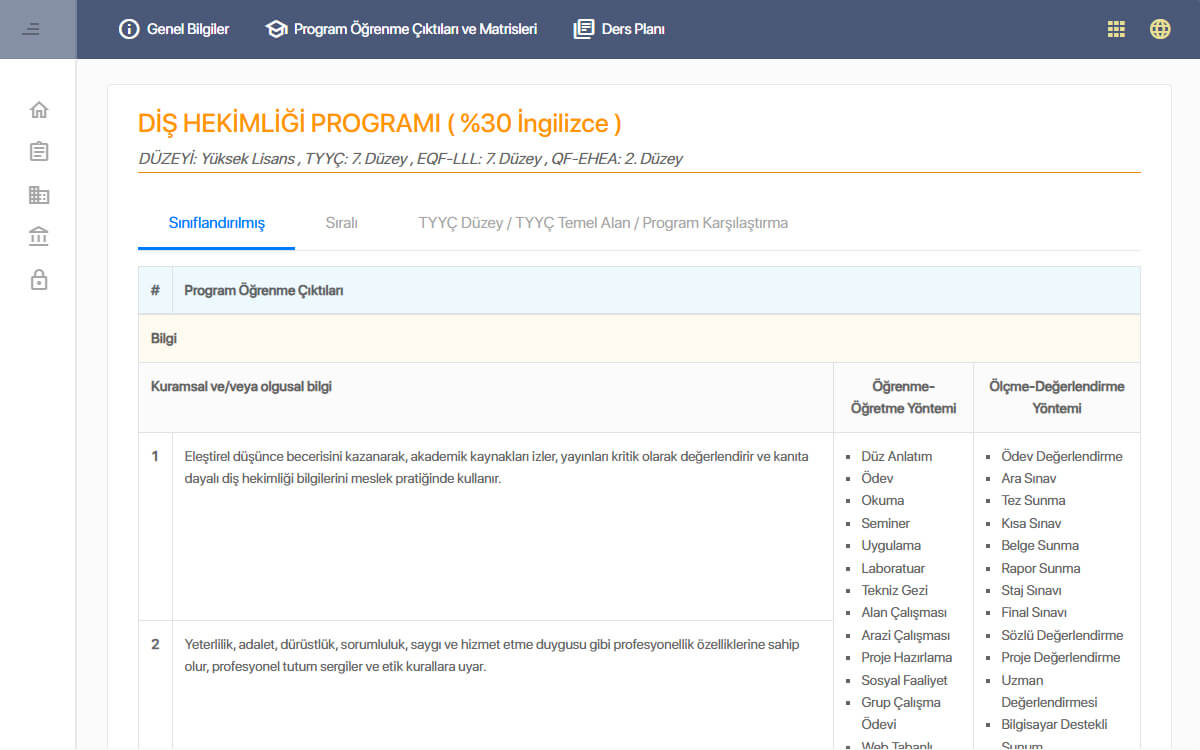
Task: Open the lock icon in sidebar
Action: coord(39,279)
